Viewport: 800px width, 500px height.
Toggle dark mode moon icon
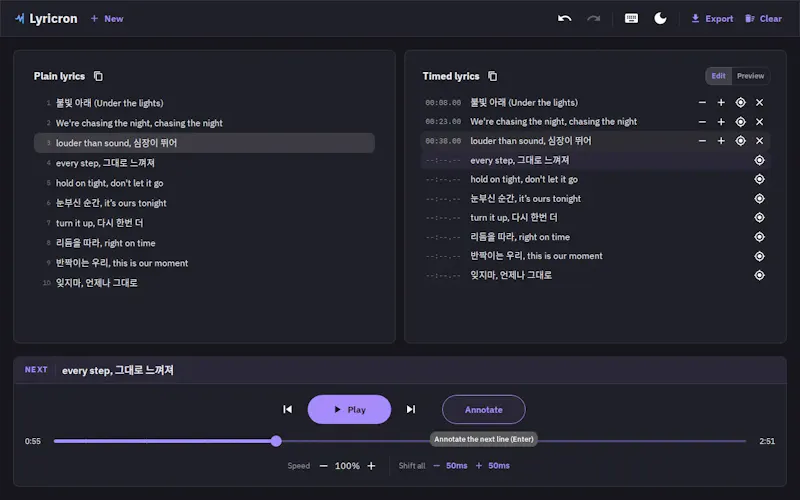[x=660, y=19]
